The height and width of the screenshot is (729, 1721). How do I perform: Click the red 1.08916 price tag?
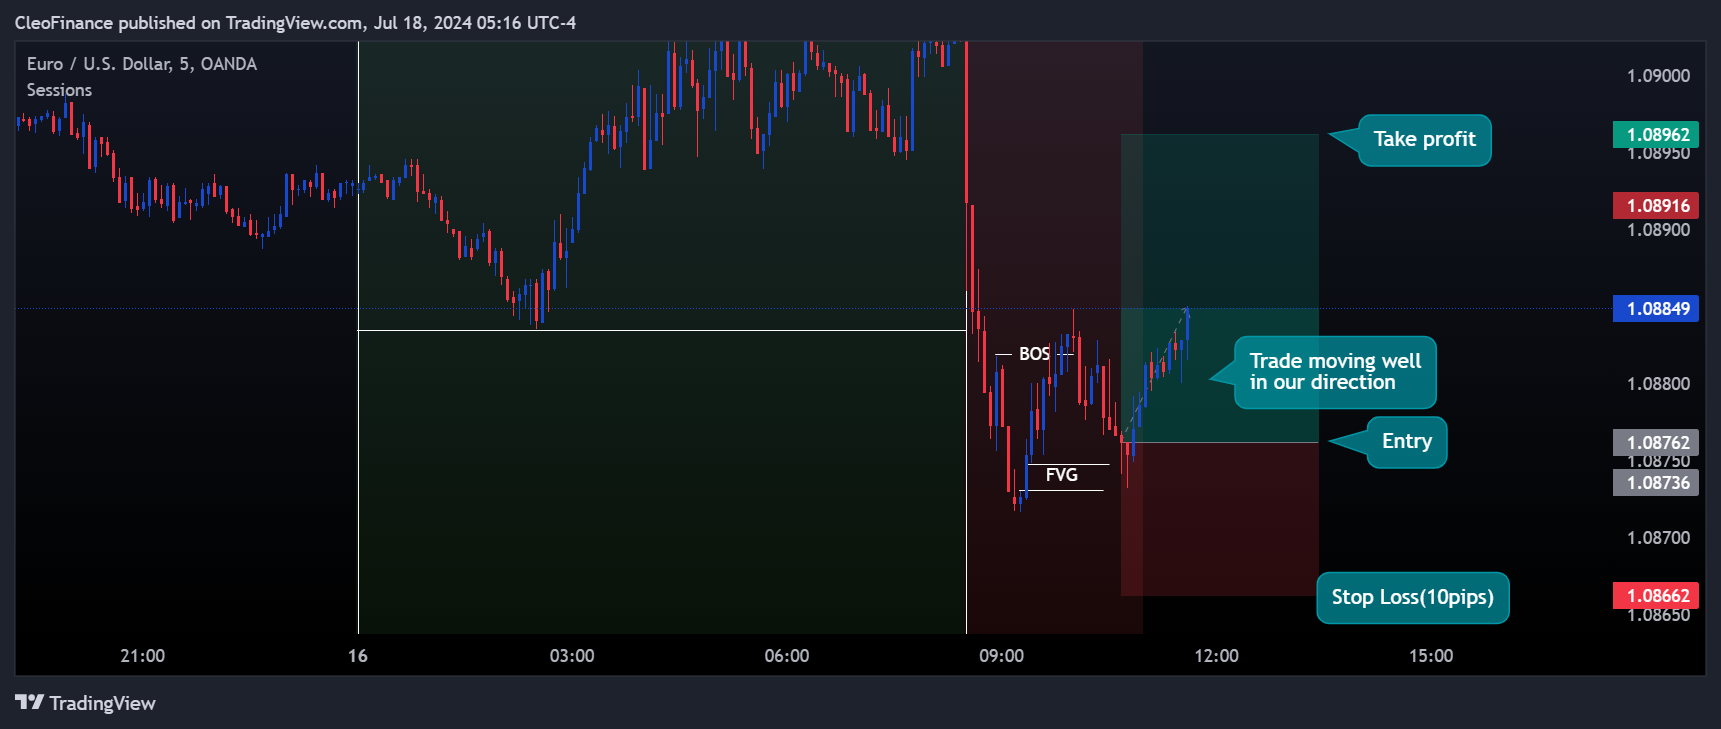point(1656,206)
